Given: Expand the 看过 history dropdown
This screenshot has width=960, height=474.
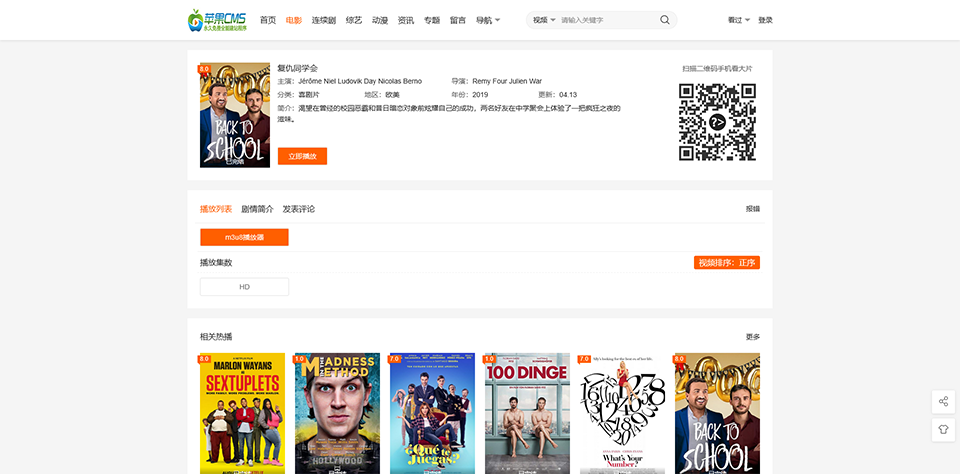Looking at the screenshot, I should click(x=738, y=20).
